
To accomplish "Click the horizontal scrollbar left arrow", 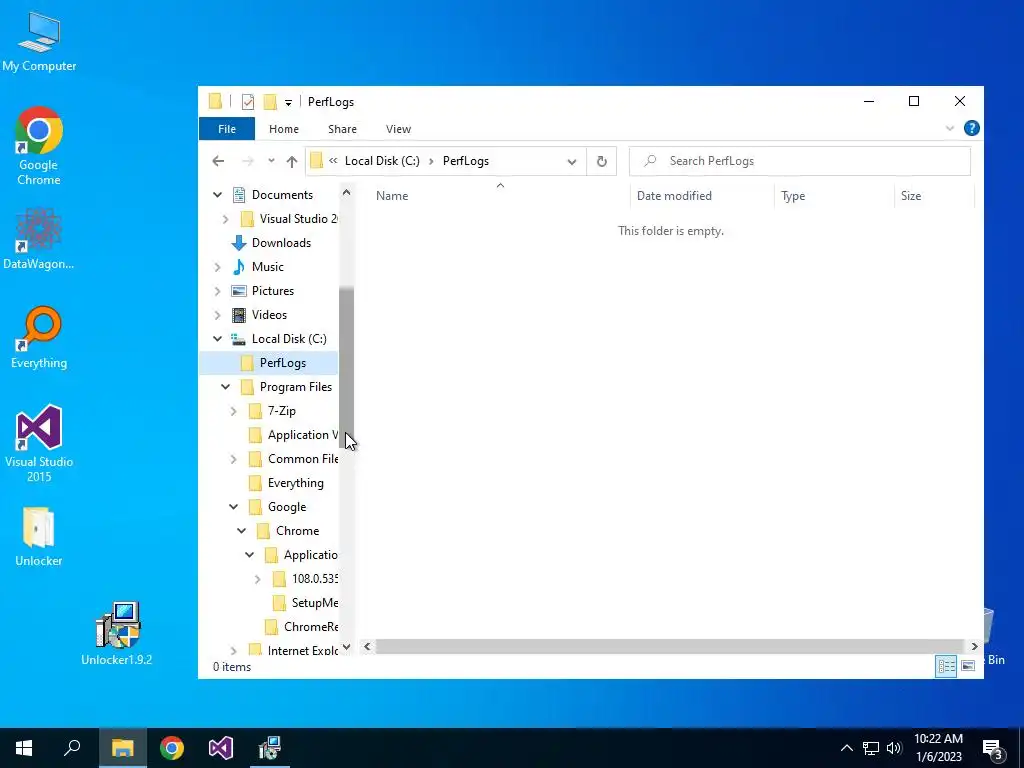I will tap(367, 647).
